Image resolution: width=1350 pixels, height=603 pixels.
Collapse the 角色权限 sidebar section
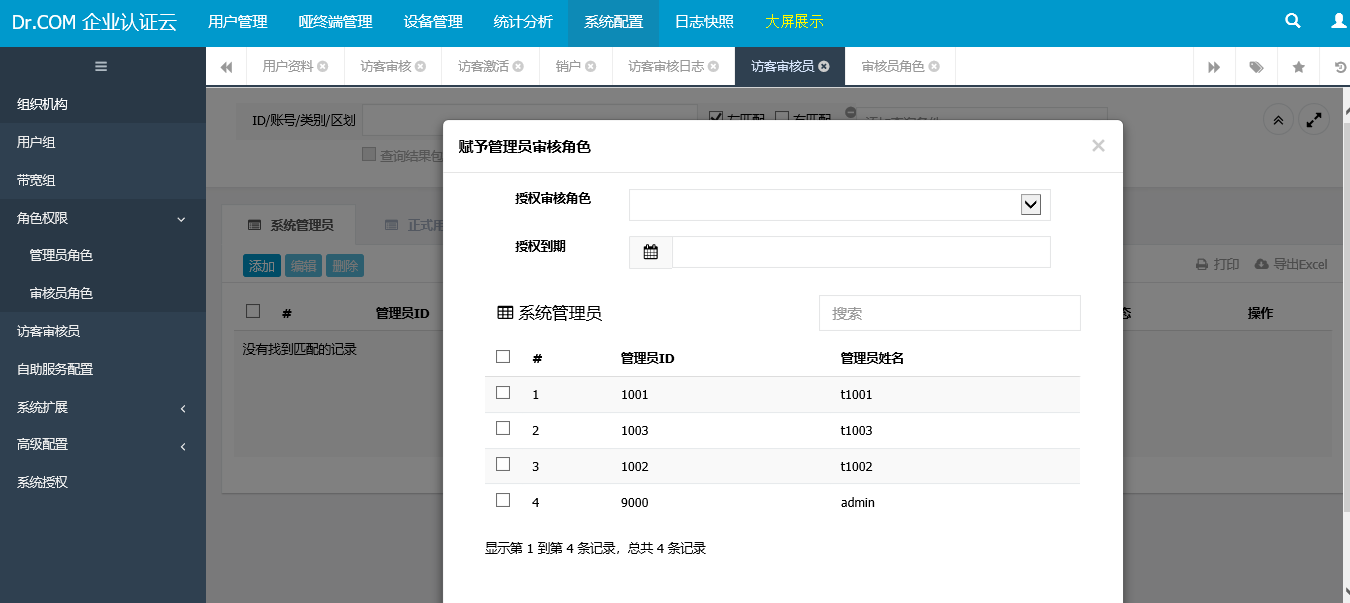pyautogui.click(x=102, y=218)
